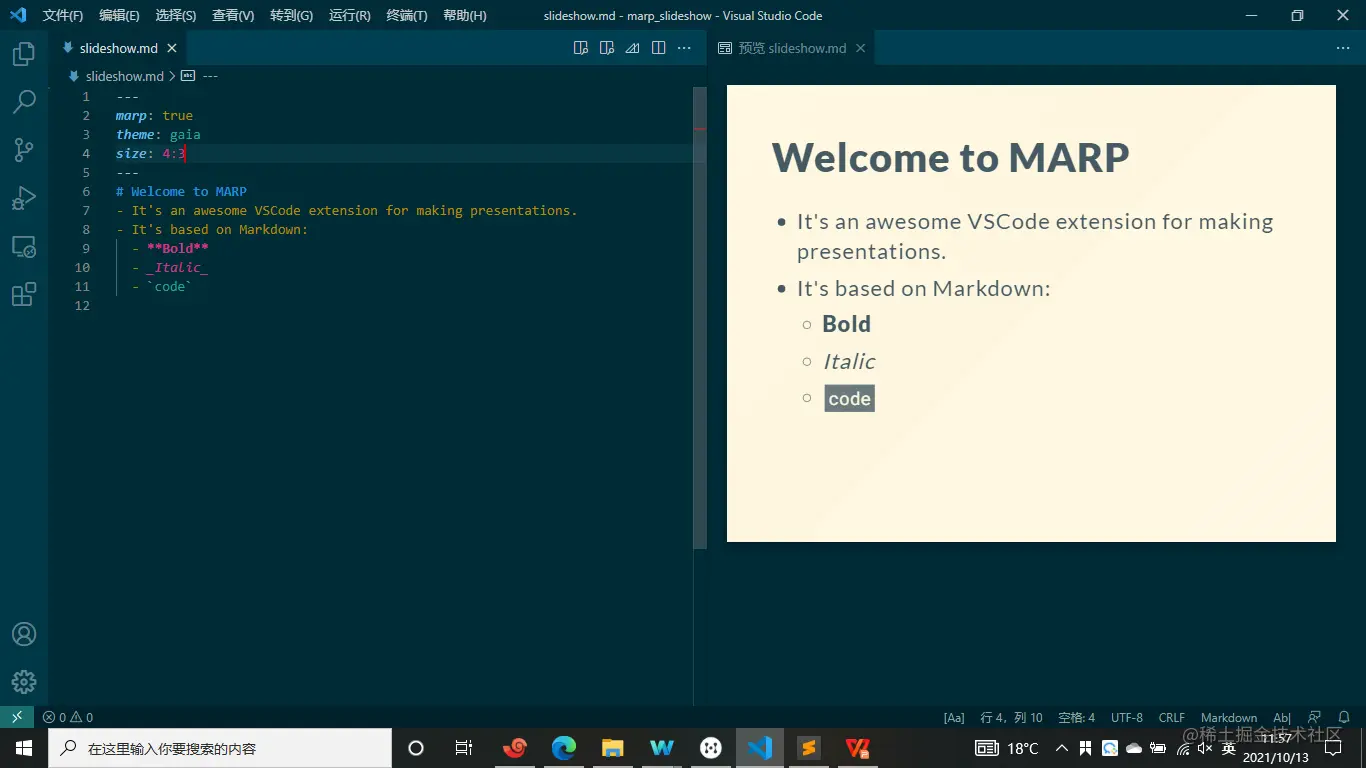Open Sublime Text from taskbar
Image resolution: width=1366 pixels, height=768 pixels.
point(809,748)
